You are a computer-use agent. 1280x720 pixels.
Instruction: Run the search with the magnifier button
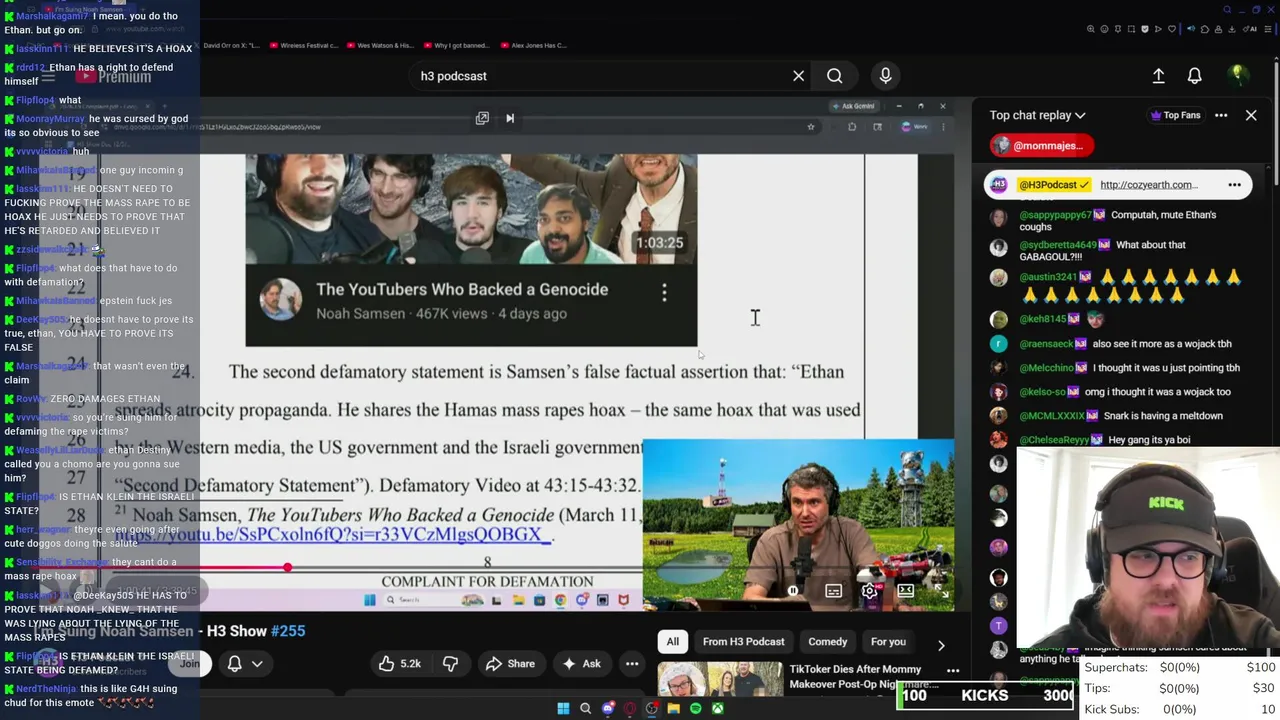(834, 76)
